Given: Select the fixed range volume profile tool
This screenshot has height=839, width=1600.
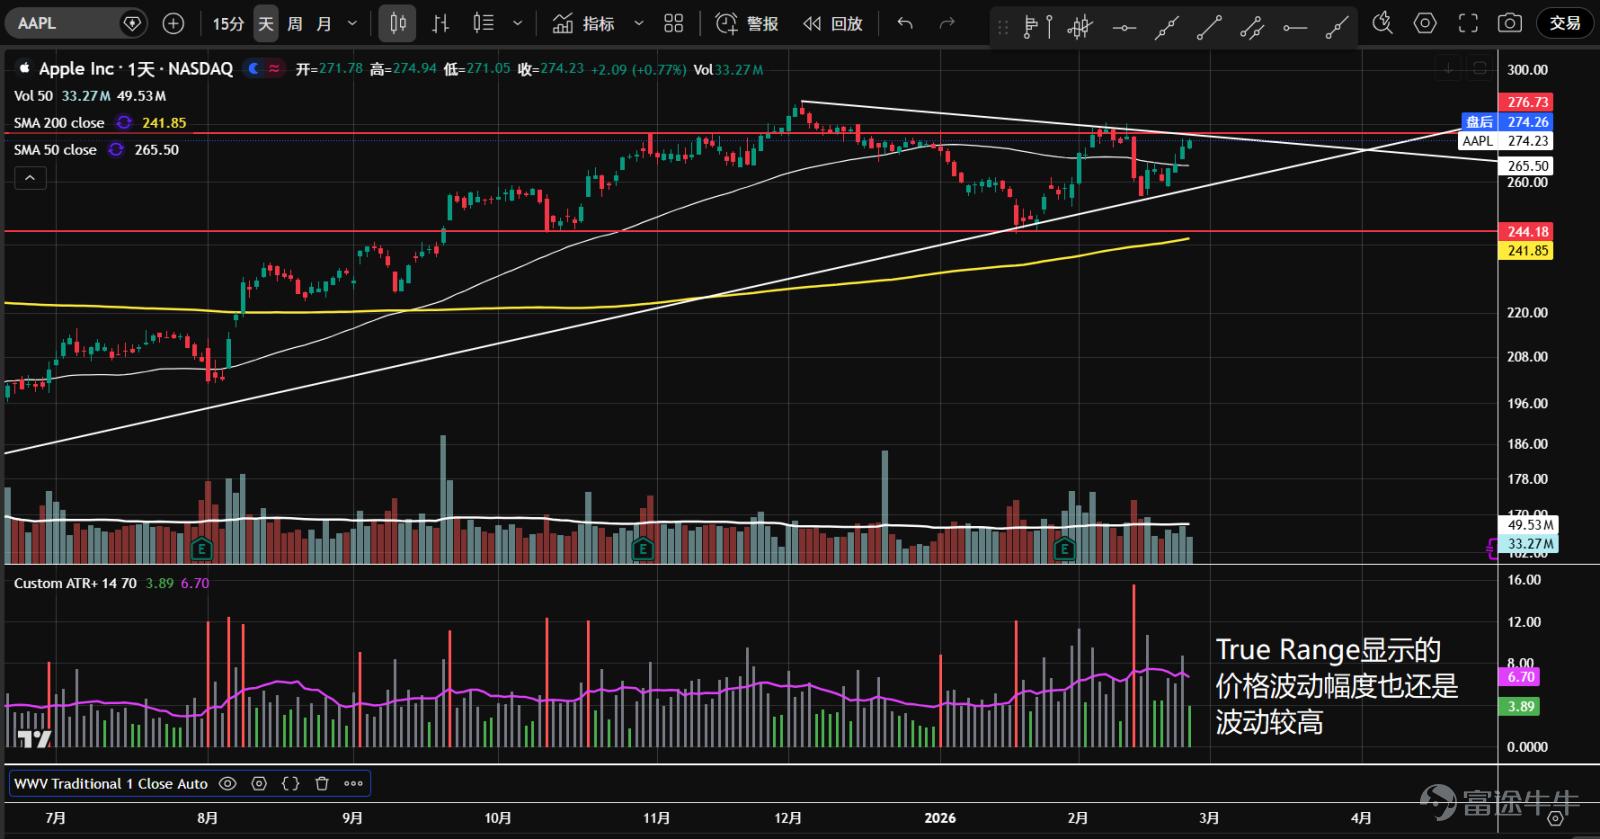Looking at the screenshot, I should point(1029,27).
